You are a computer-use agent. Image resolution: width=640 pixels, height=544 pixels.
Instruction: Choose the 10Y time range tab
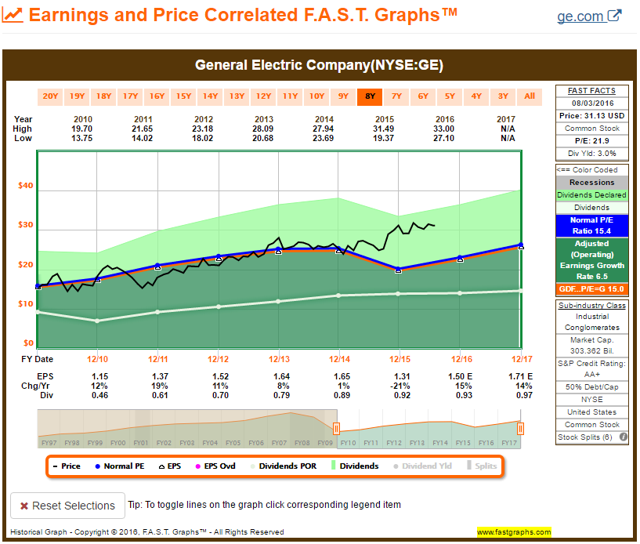pyautogui.click(x=317, y=97)
